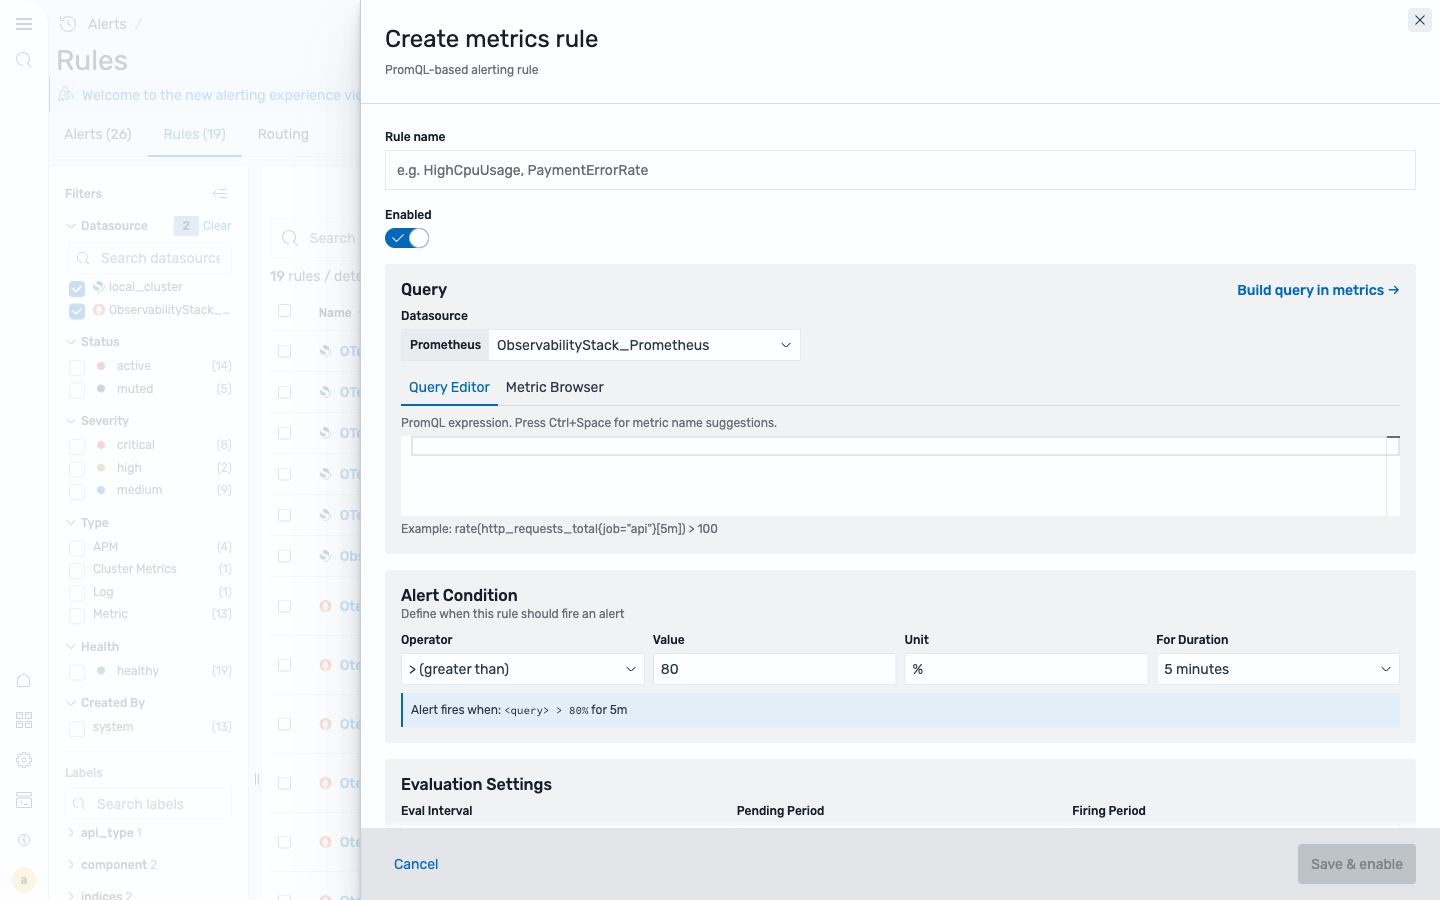Click the Value field showing 80
The image size is (1440, 900).
[775, 669]
